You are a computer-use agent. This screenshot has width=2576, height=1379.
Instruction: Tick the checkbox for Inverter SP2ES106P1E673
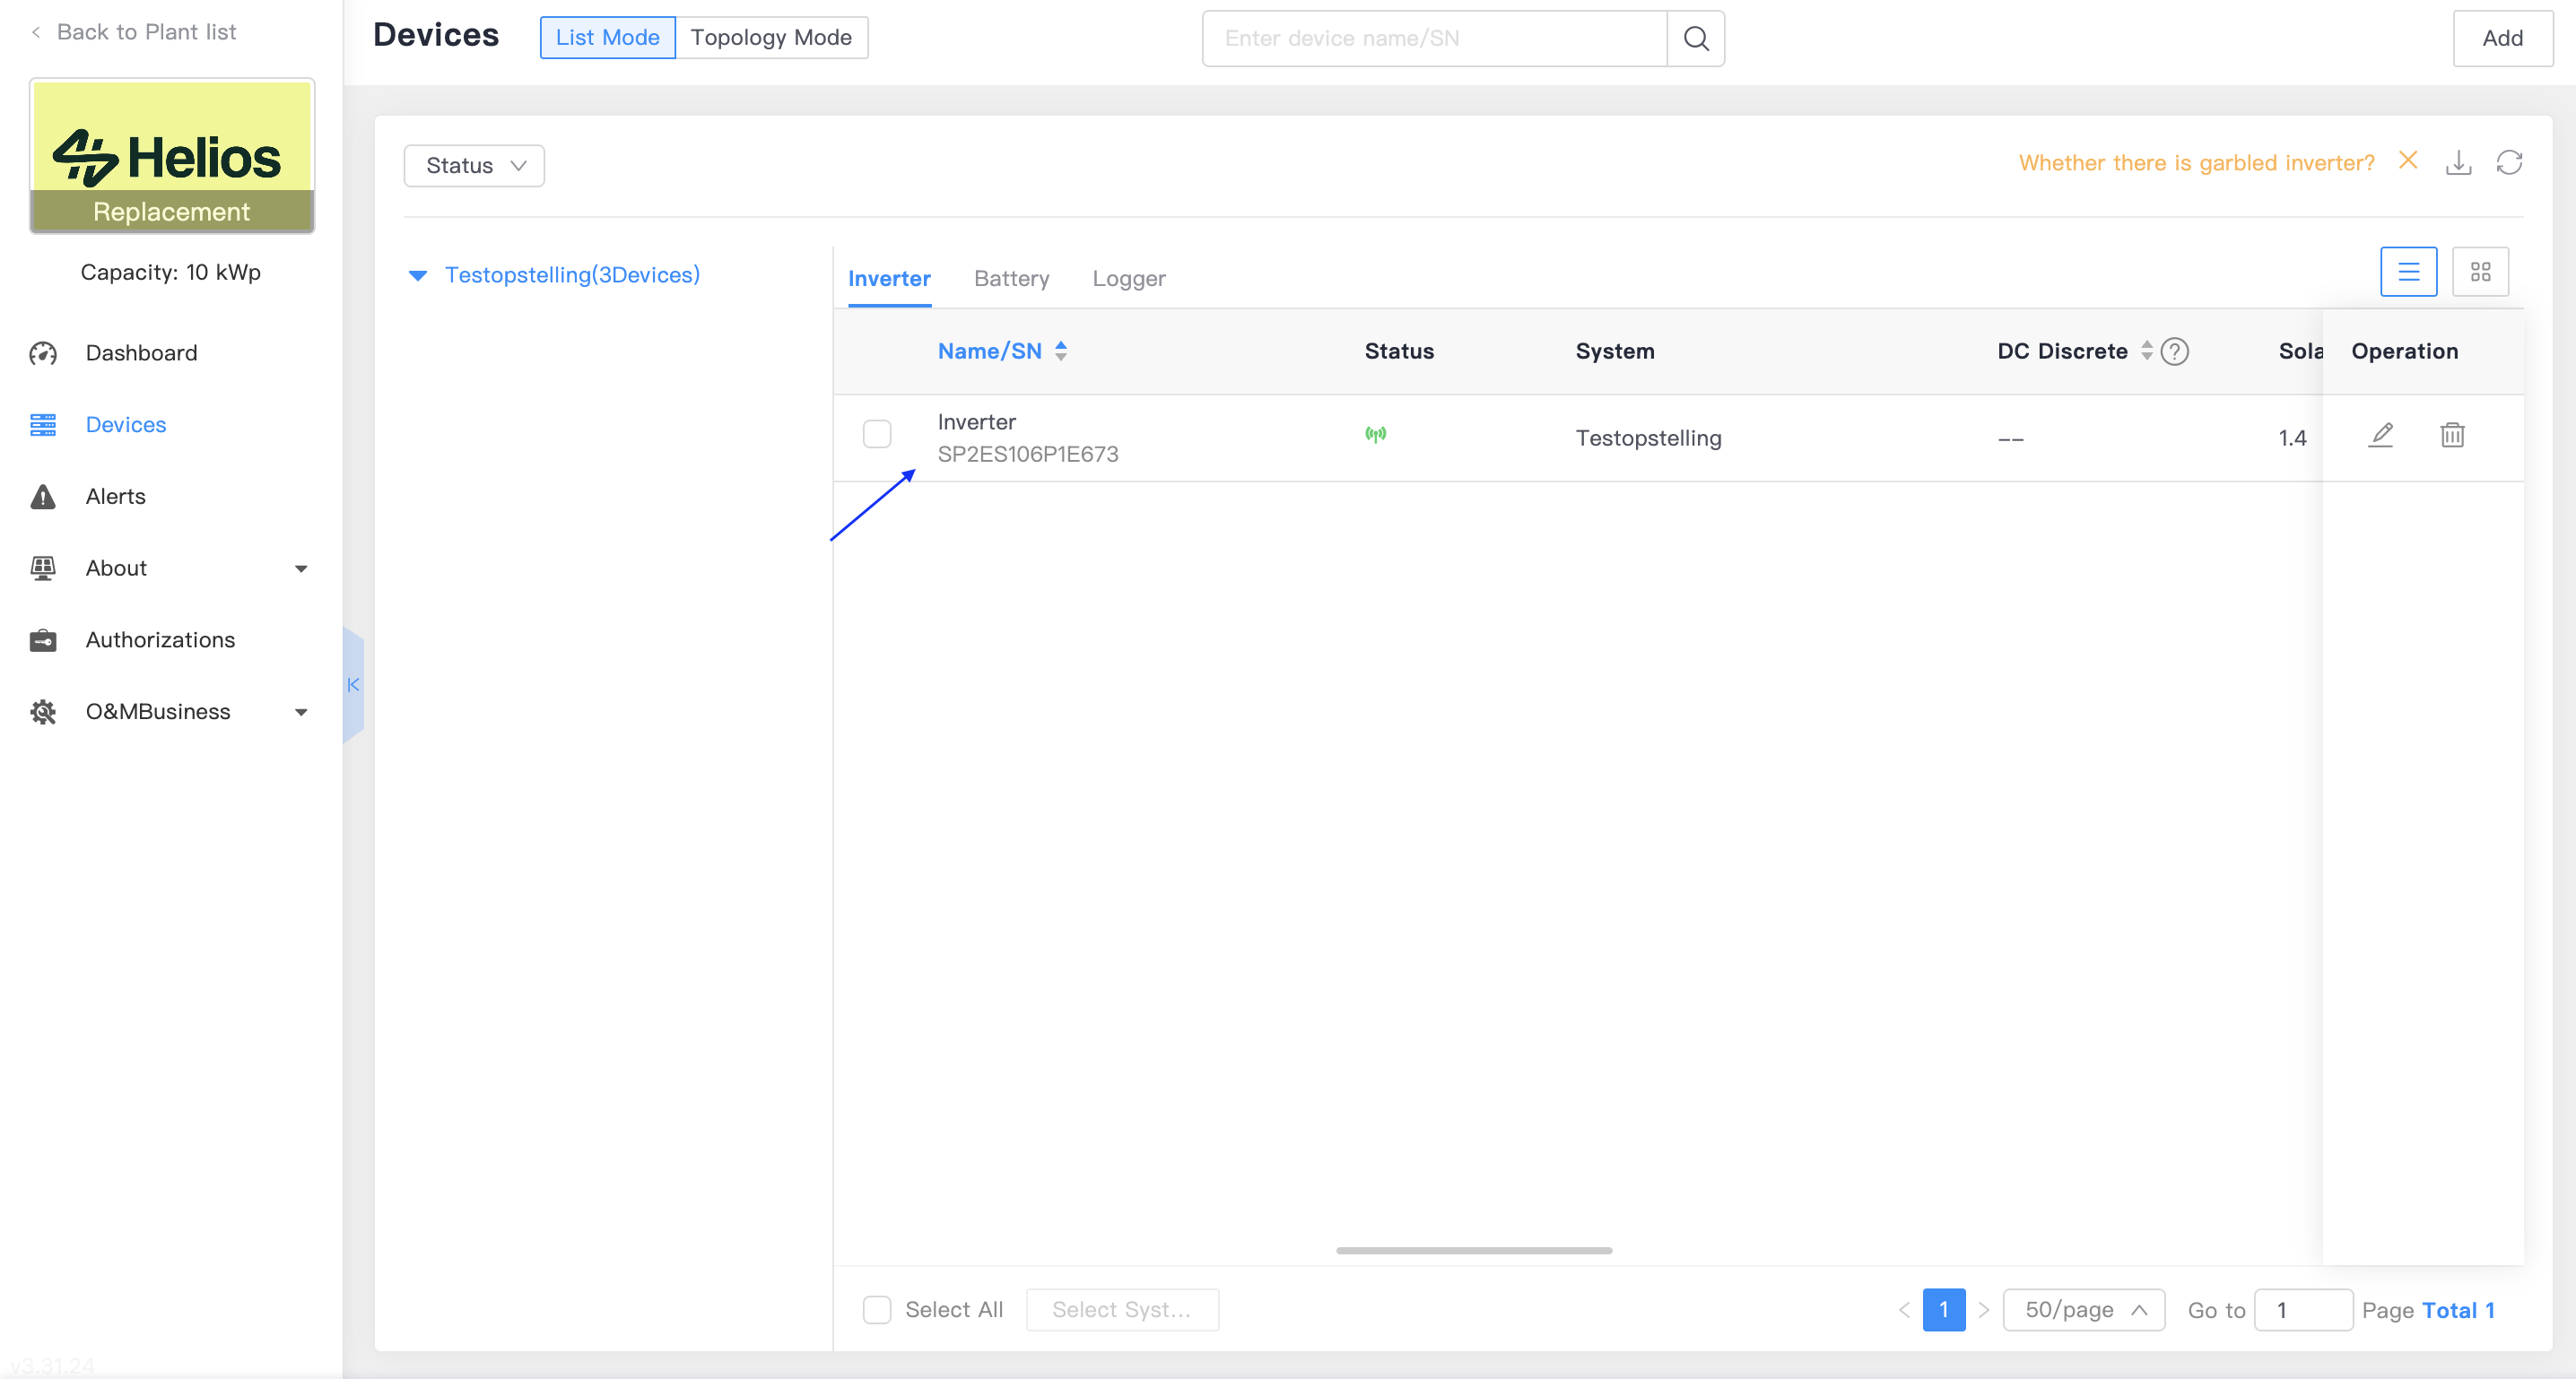pos(877,434)
